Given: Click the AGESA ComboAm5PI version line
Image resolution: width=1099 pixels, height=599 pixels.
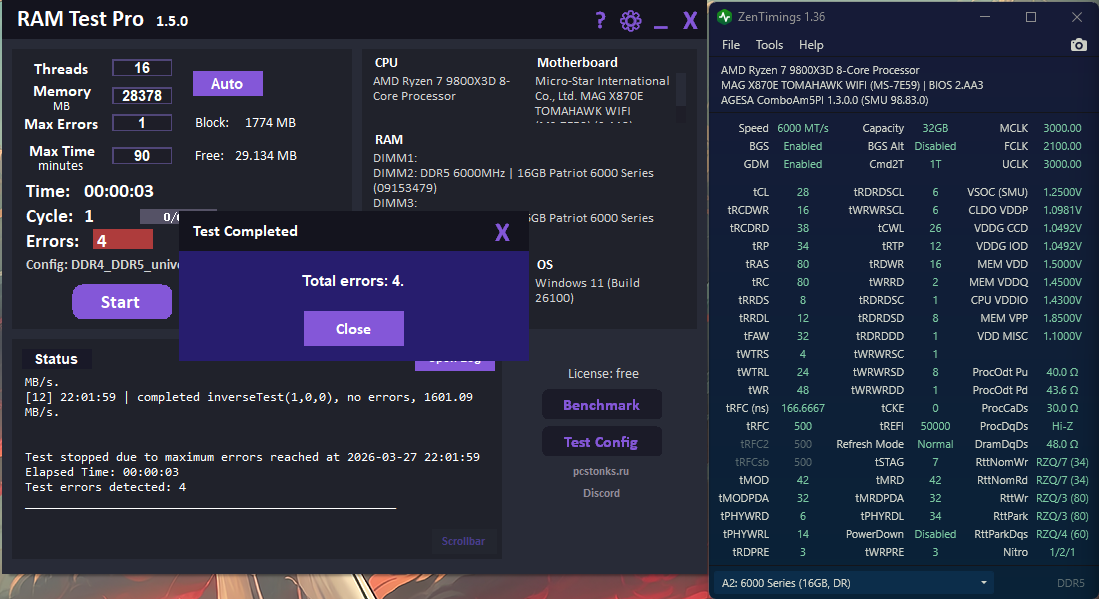Looking at the screenshot, I should coord(824,100).
